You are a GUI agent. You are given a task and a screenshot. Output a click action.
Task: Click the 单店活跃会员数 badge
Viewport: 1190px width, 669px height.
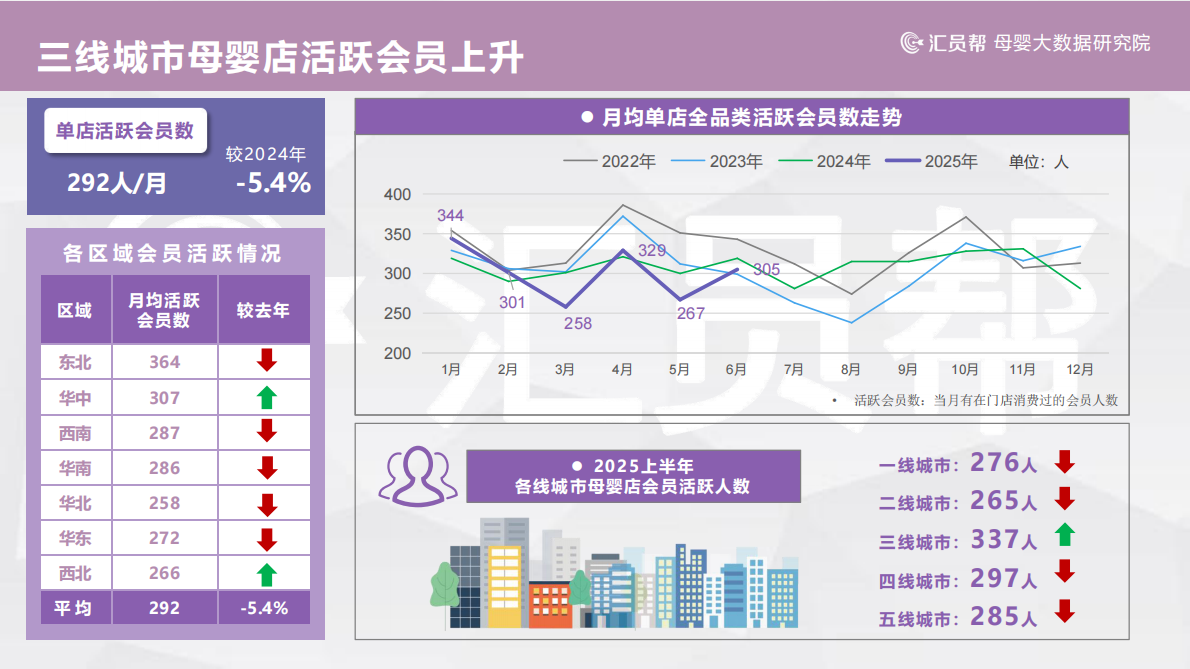pos(125,130)
